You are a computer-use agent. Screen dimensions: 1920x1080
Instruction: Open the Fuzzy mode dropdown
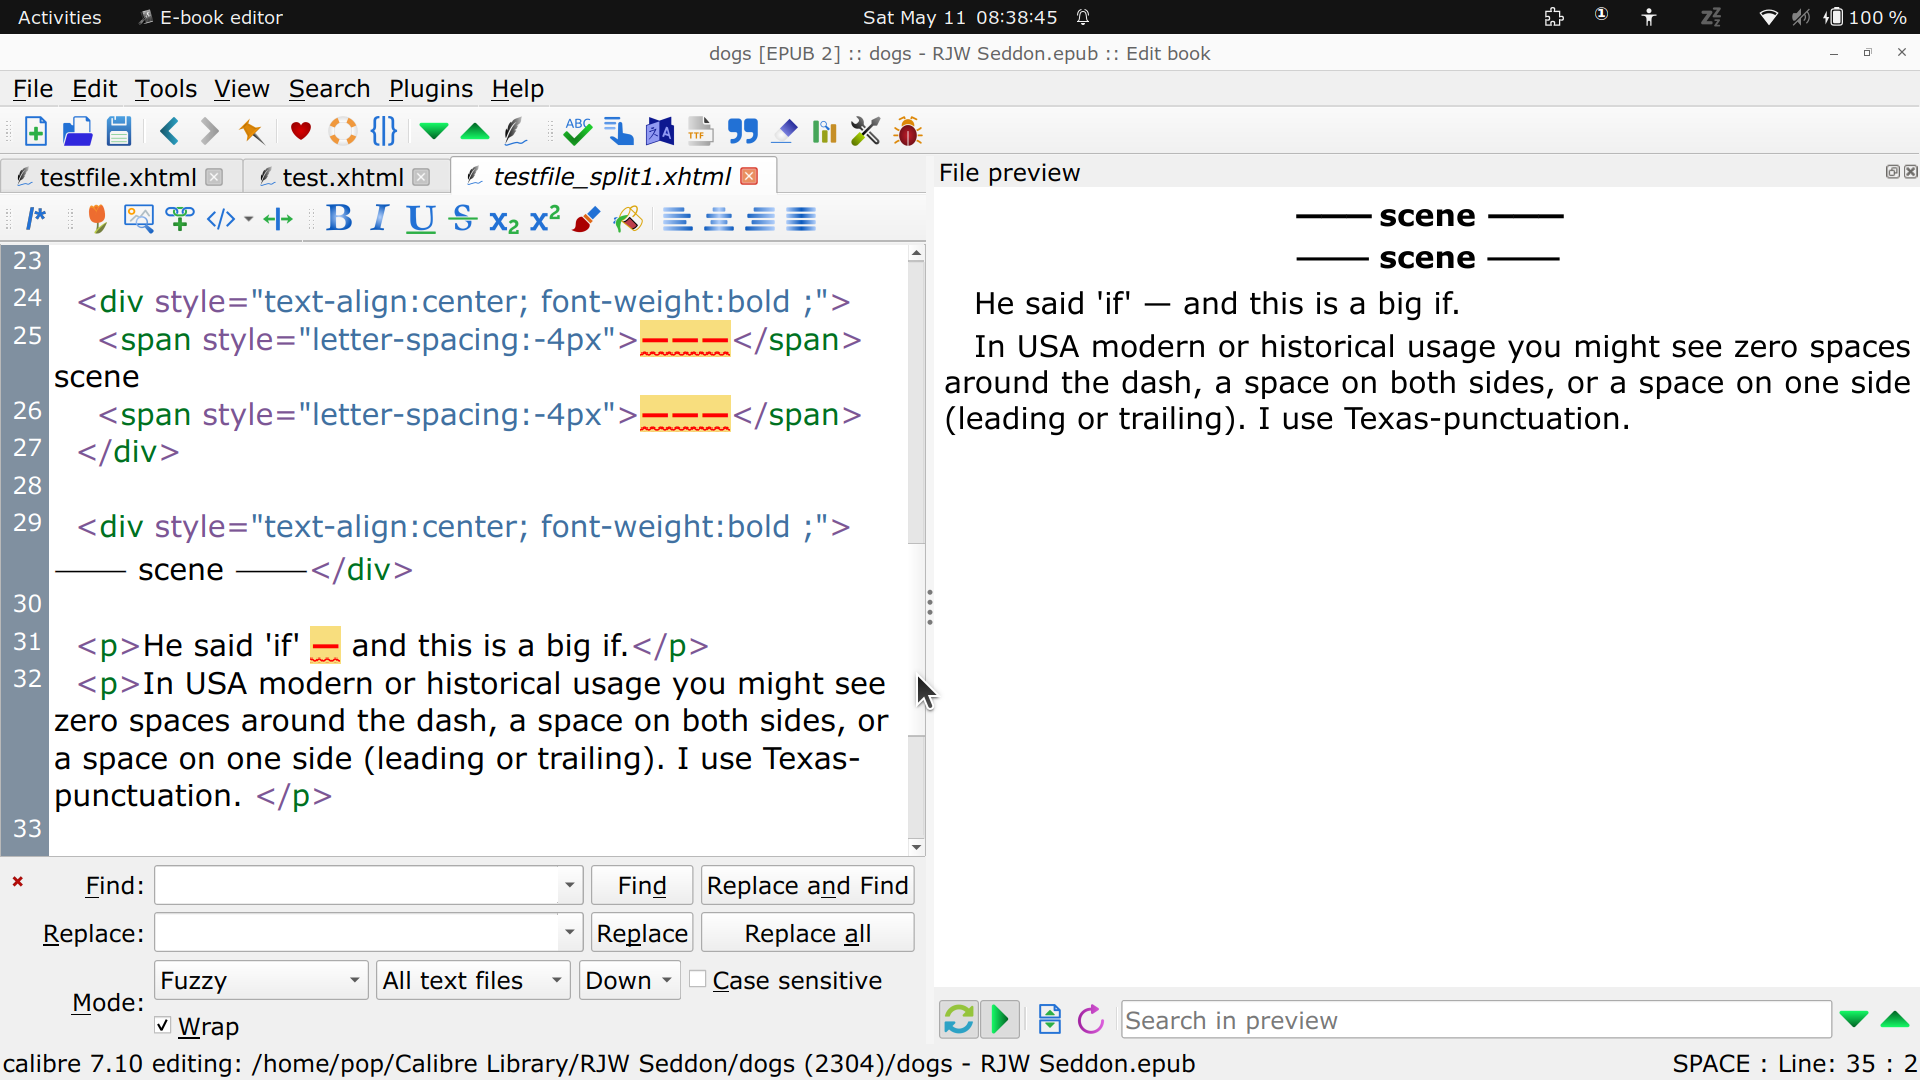click(x=261, y=980)
